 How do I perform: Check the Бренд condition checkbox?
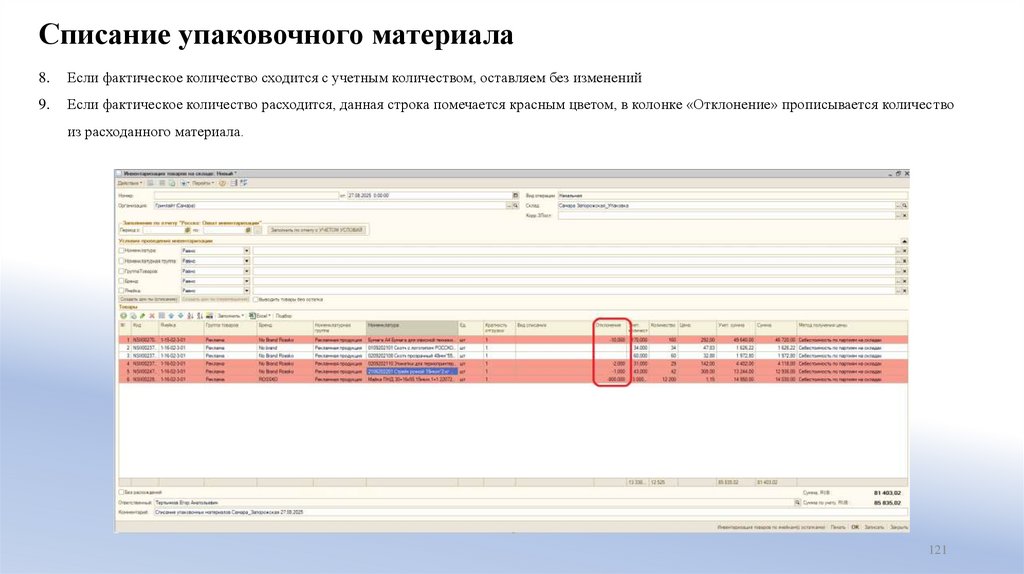[x=121, y=281]
